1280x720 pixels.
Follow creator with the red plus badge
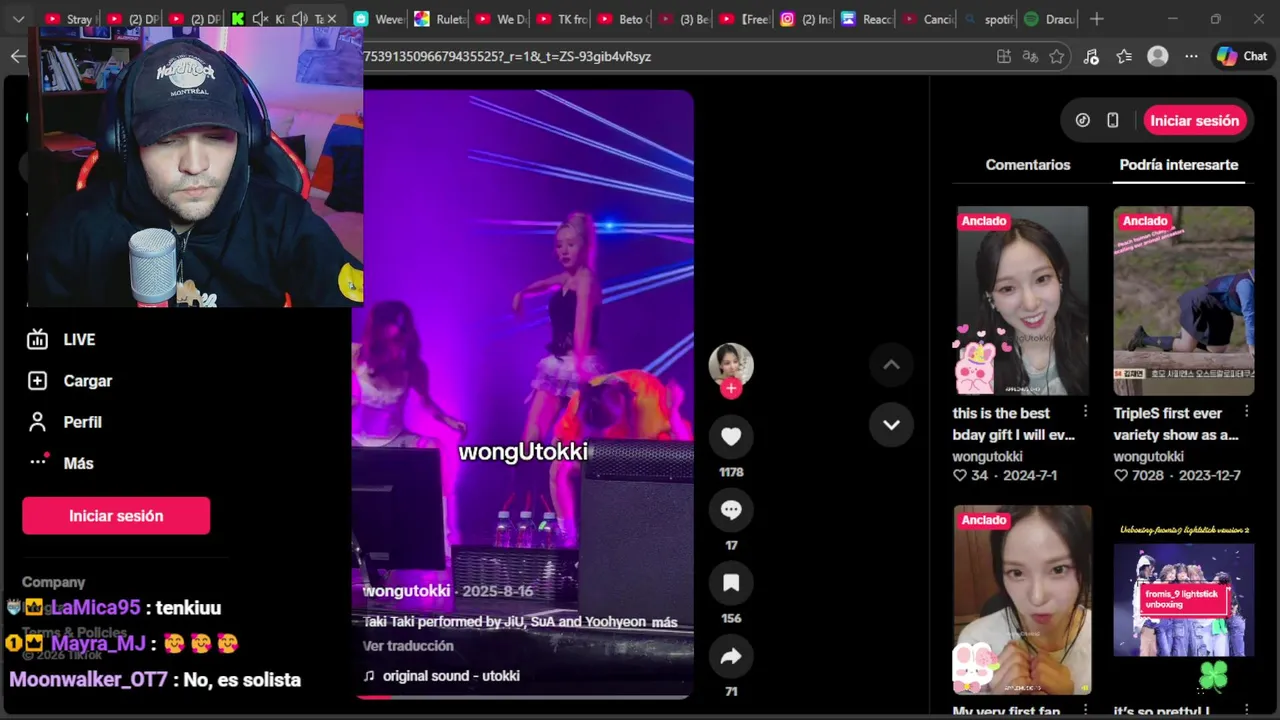(731, 389)
